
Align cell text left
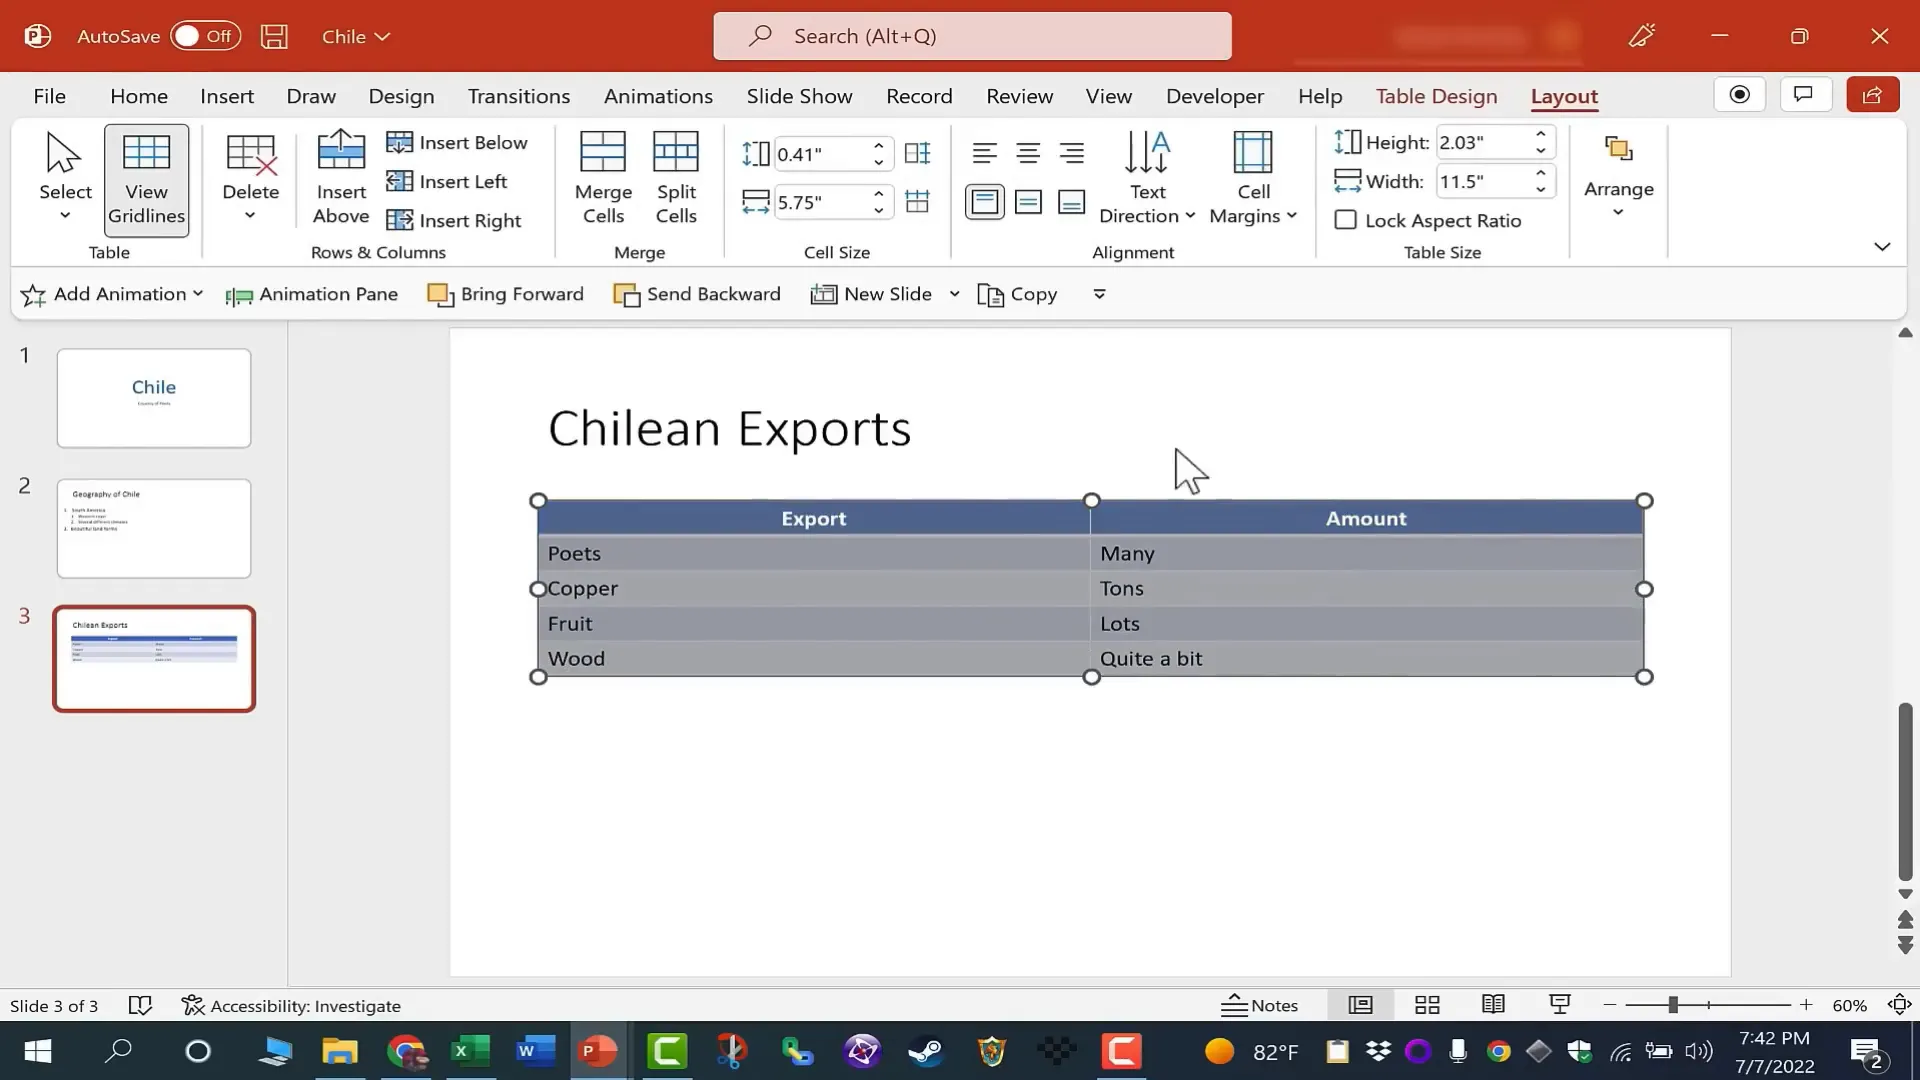click(984, 153)
